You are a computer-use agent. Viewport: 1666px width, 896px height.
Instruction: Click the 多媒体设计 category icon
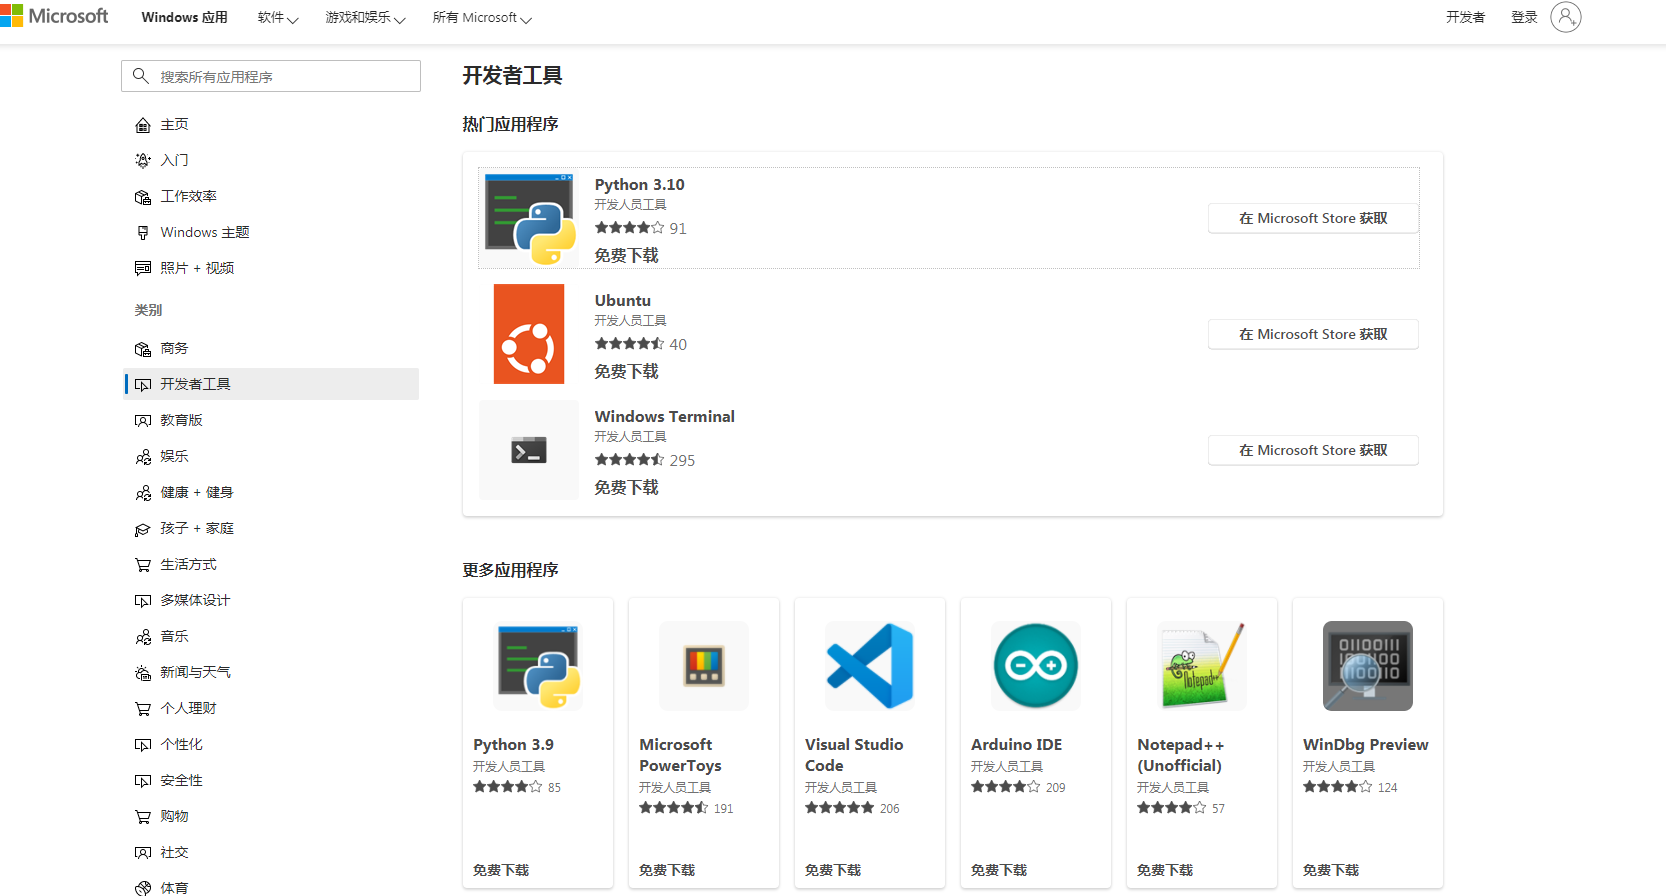[x=143, y=601]
